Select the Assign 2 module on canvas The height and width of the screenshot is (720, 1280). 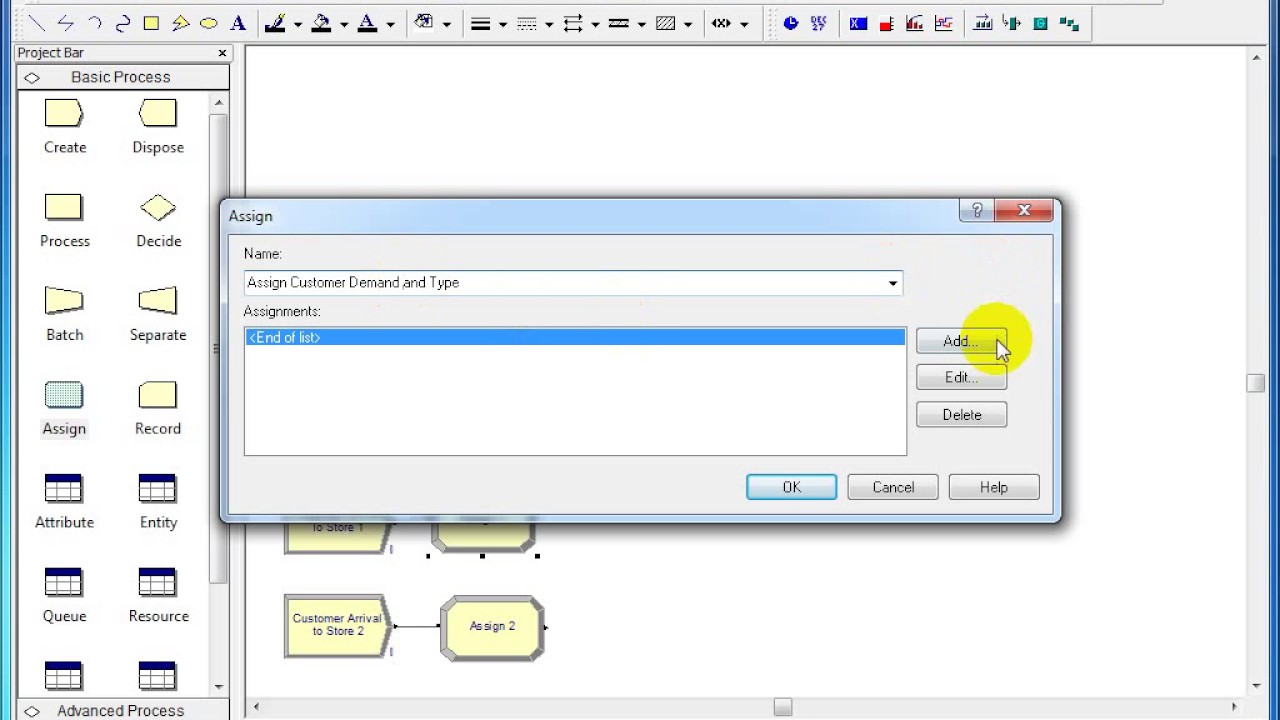coord(492,627)
